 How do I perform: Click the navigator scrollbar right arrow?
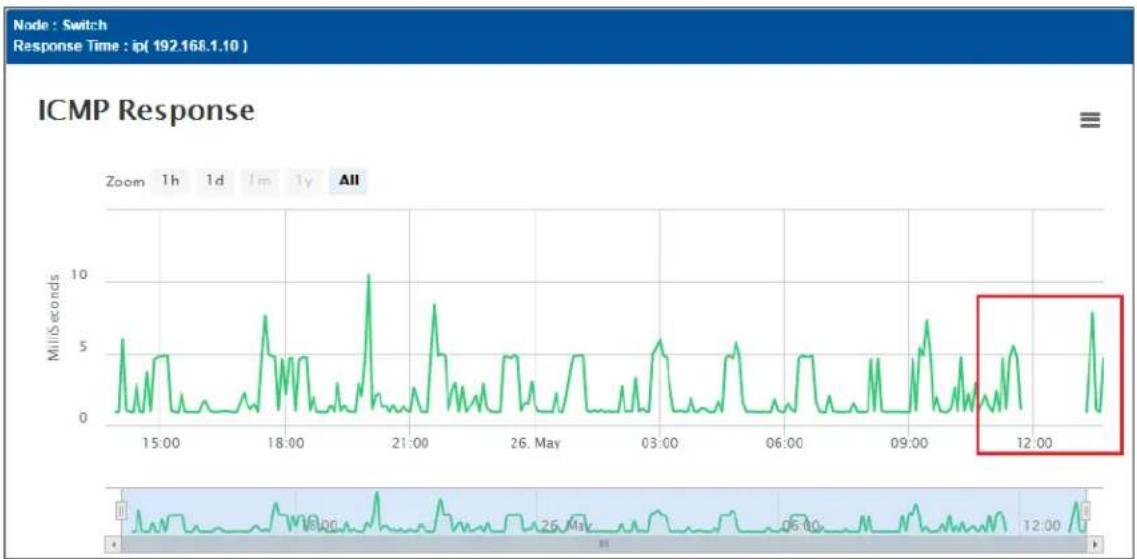(1095, 543)
